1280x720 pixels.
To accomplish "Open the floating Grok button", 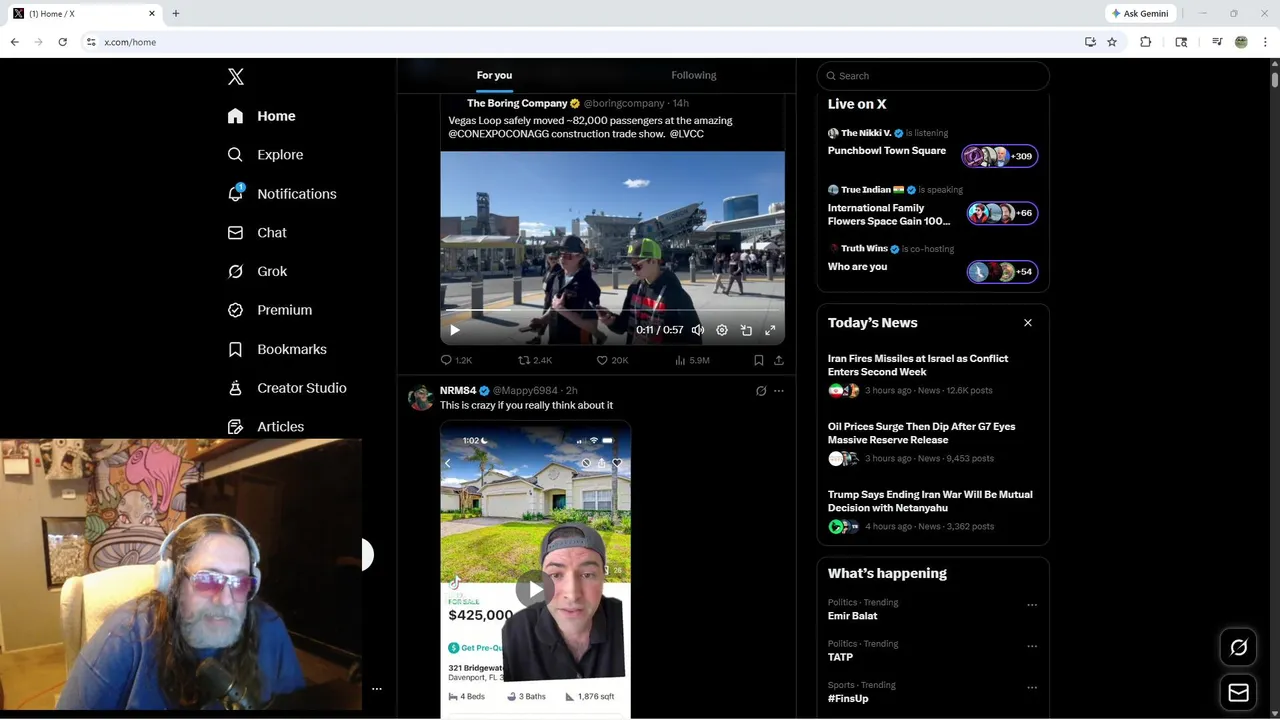I will click(x=1238, y=648).
